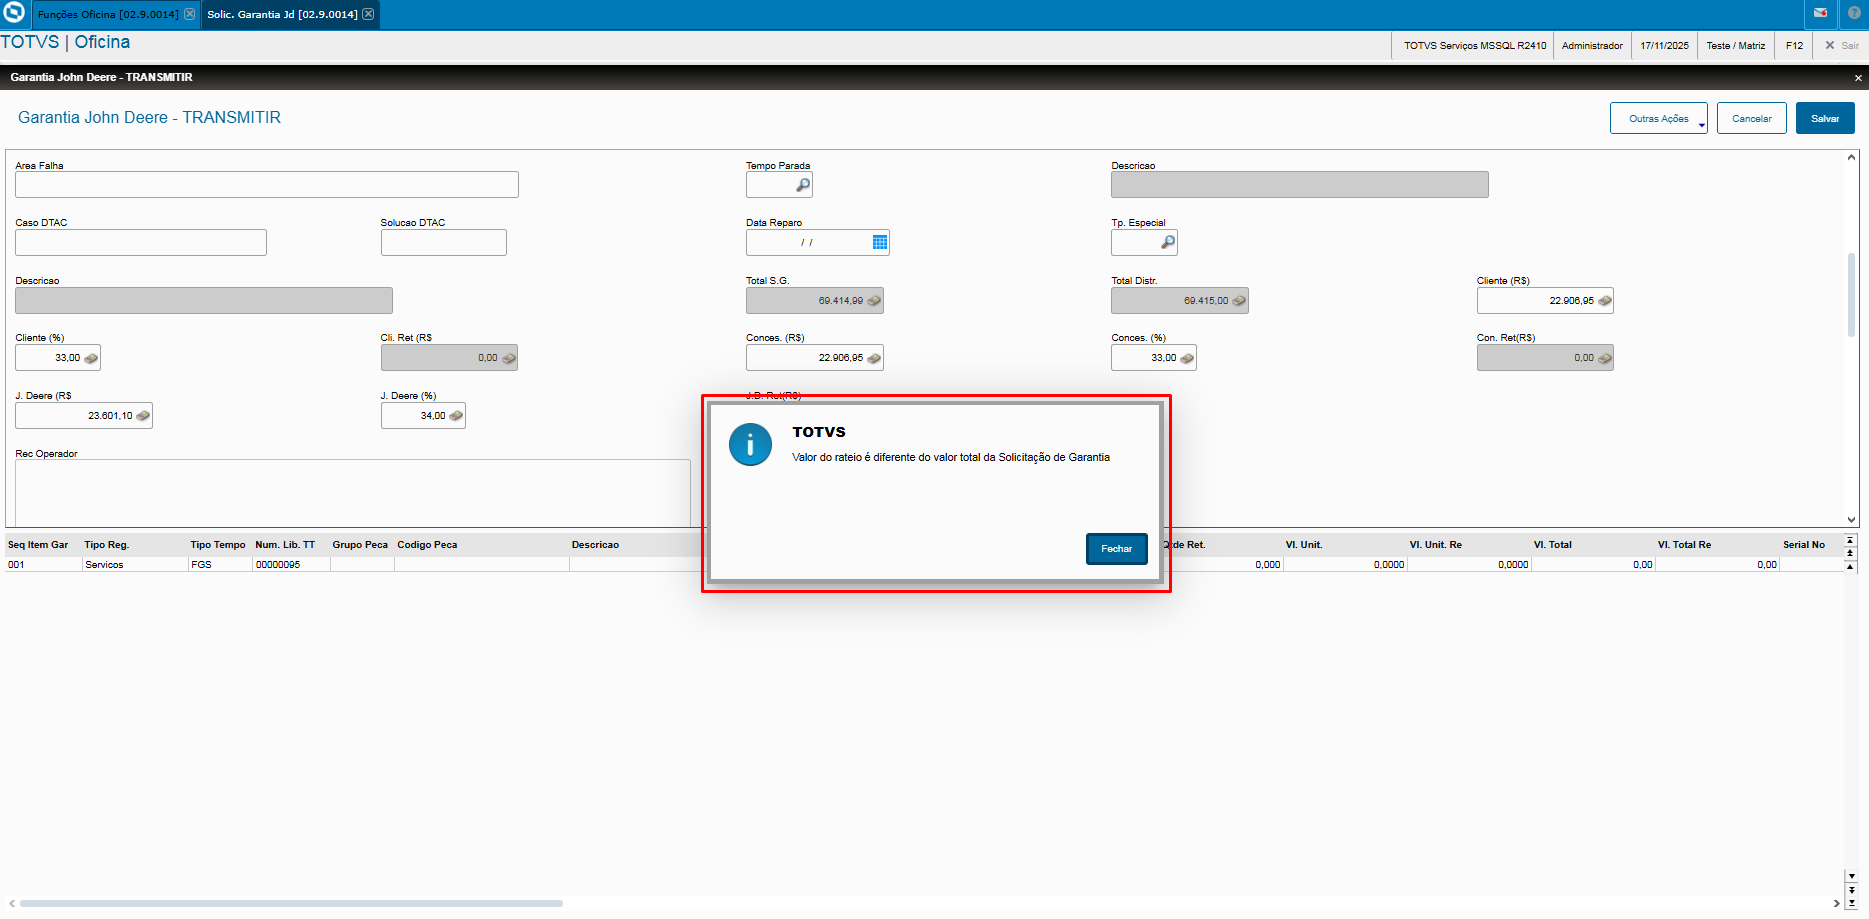Click the Administrador user label

(1592, 46)
